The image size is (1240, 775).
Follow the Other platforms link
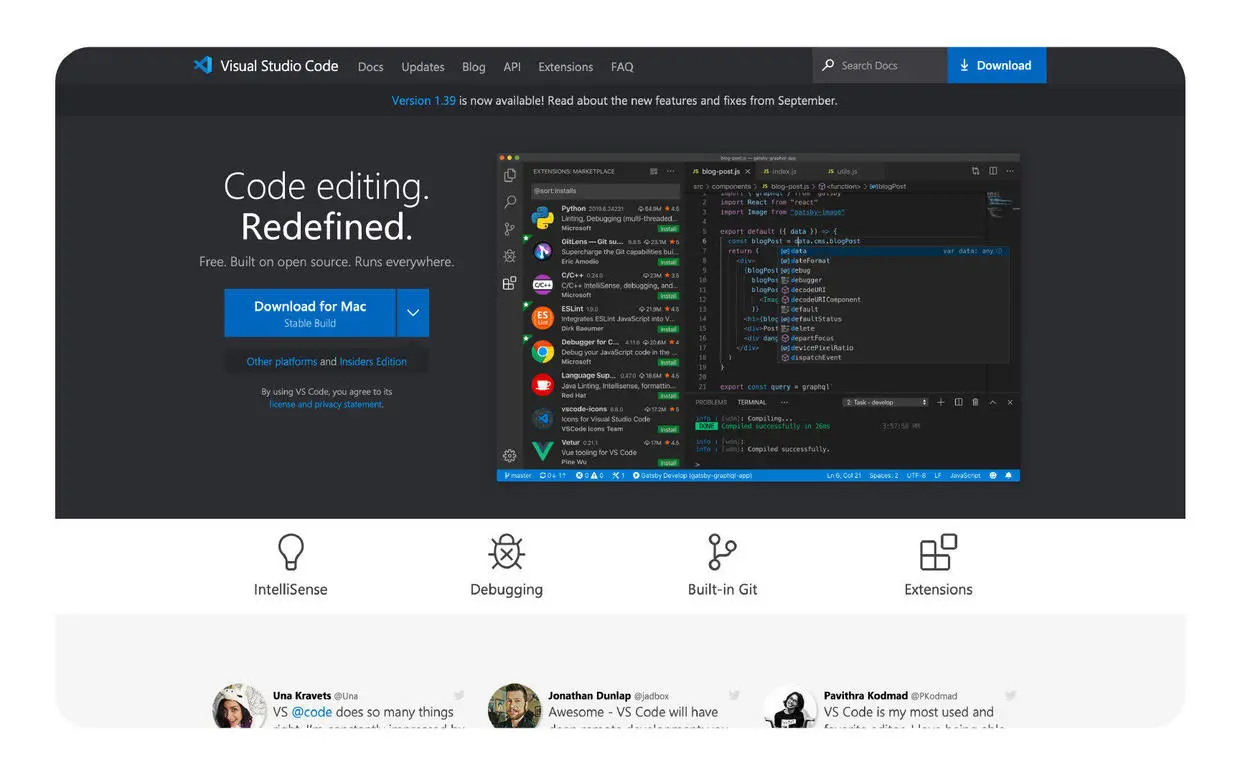coord(282,362)
